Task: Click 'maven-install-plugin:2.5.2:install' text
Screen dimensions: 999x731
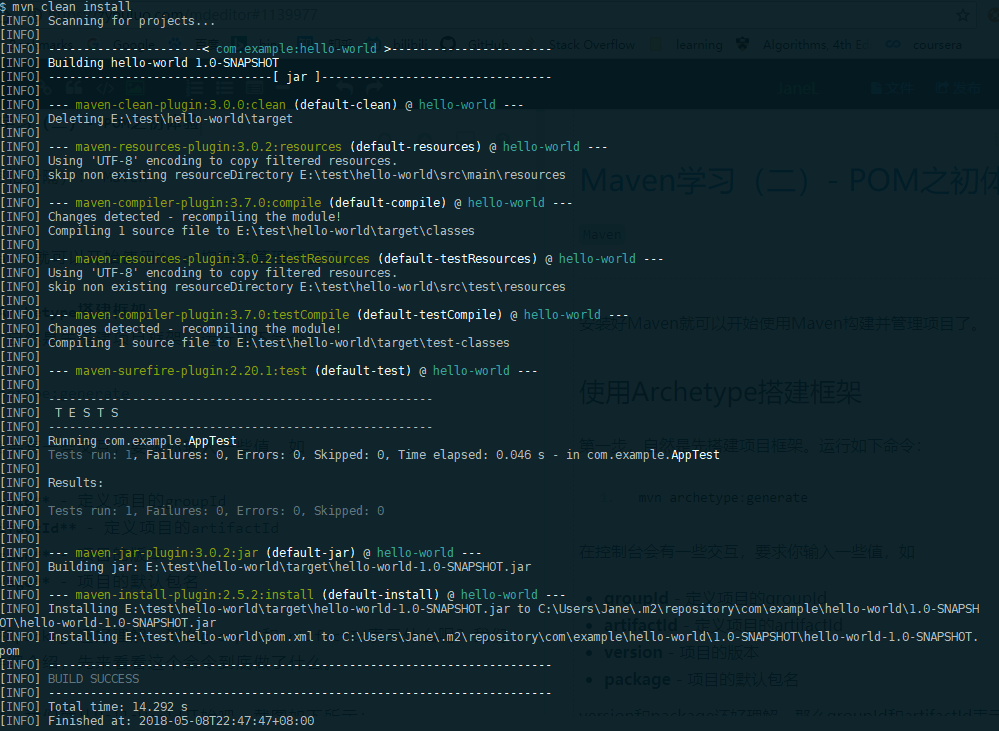Action: pyautogui.click(x=194, y=595)
